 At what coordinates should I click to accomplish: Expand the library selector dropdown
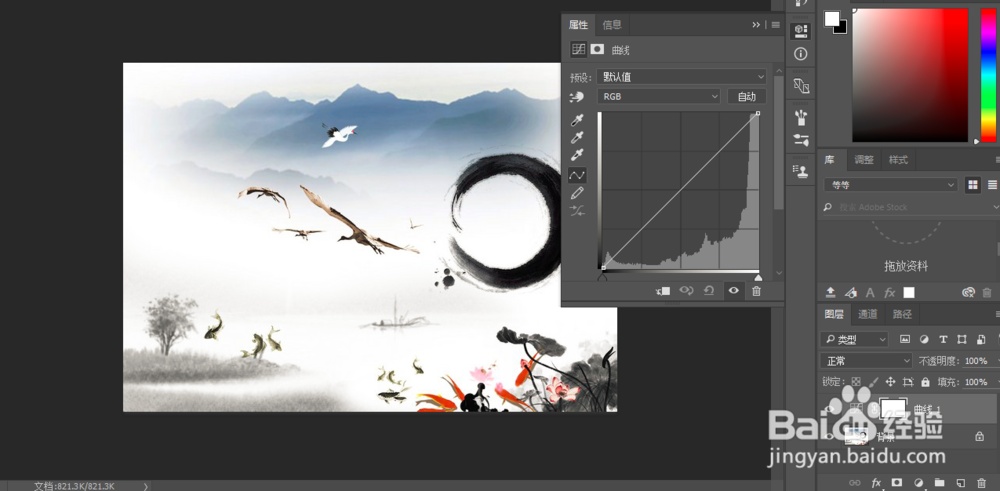click(x=890, y=185)
